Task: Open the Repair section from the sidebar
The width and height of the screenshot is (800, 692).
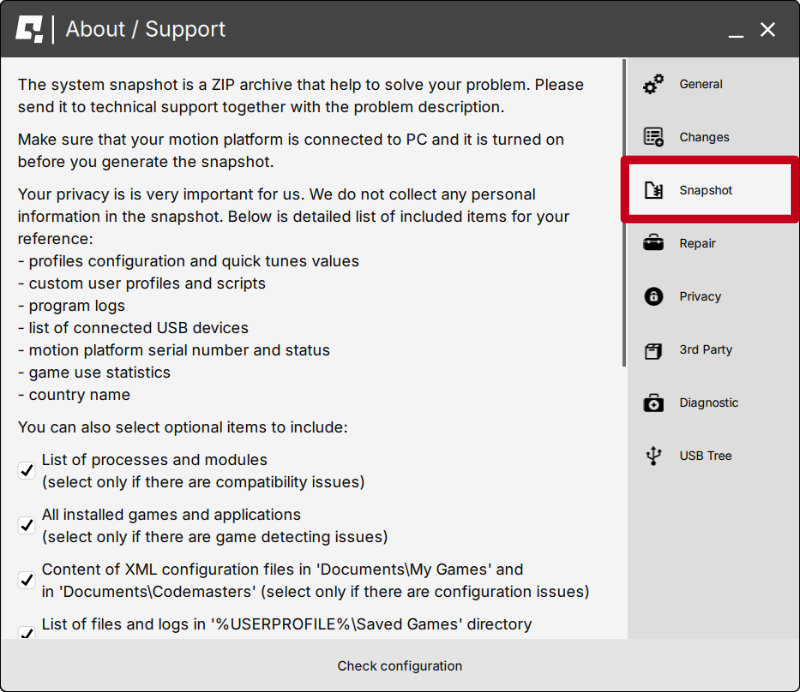Action: [700, 243]
